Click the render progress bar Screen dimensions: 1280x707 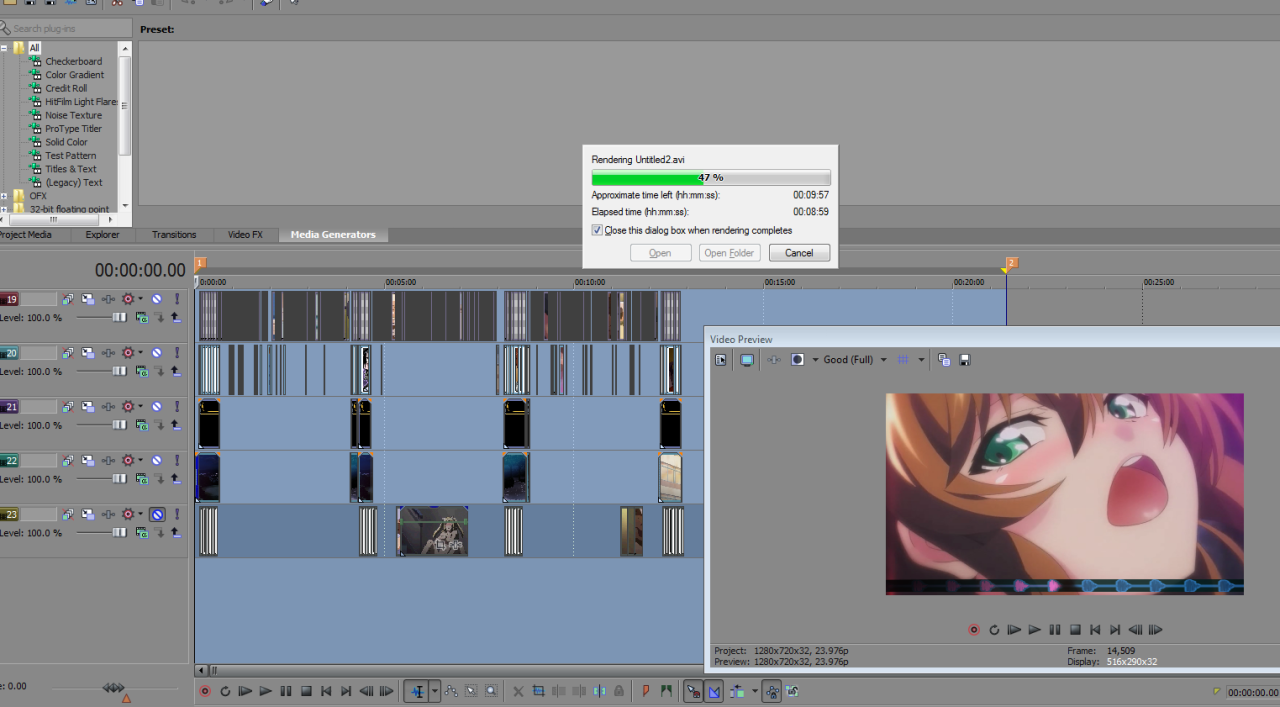pyautogui.click(x=711, y=178)
